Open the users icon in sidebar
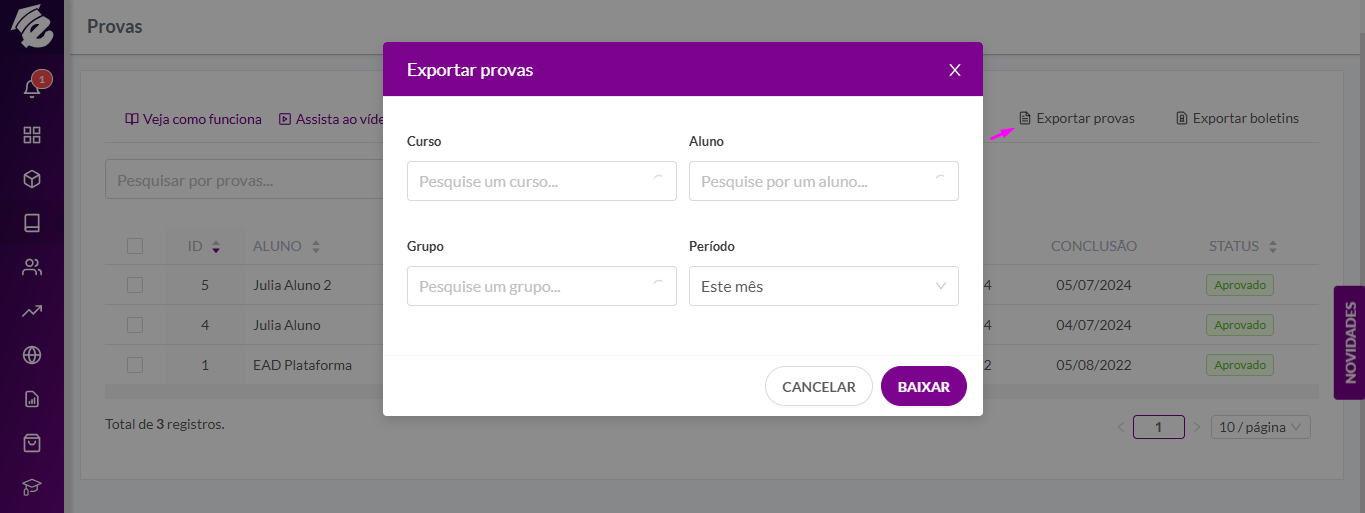Image resolution: width=1365 pixels, height=513 pixels. pyautogui.click(x=32, y=267)
